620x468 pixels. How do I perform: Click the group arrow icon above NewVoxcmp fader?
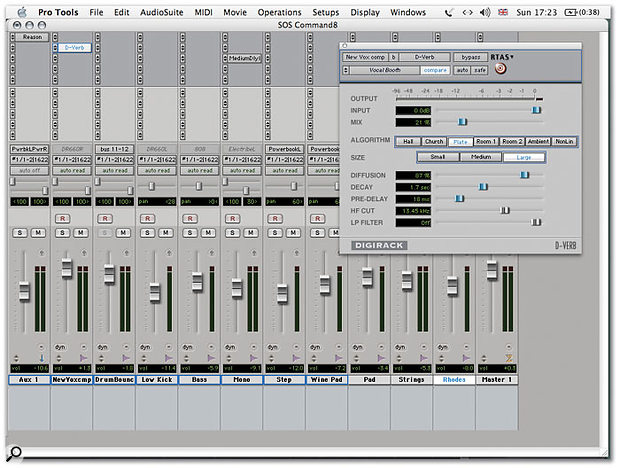[x=84, y=252]
